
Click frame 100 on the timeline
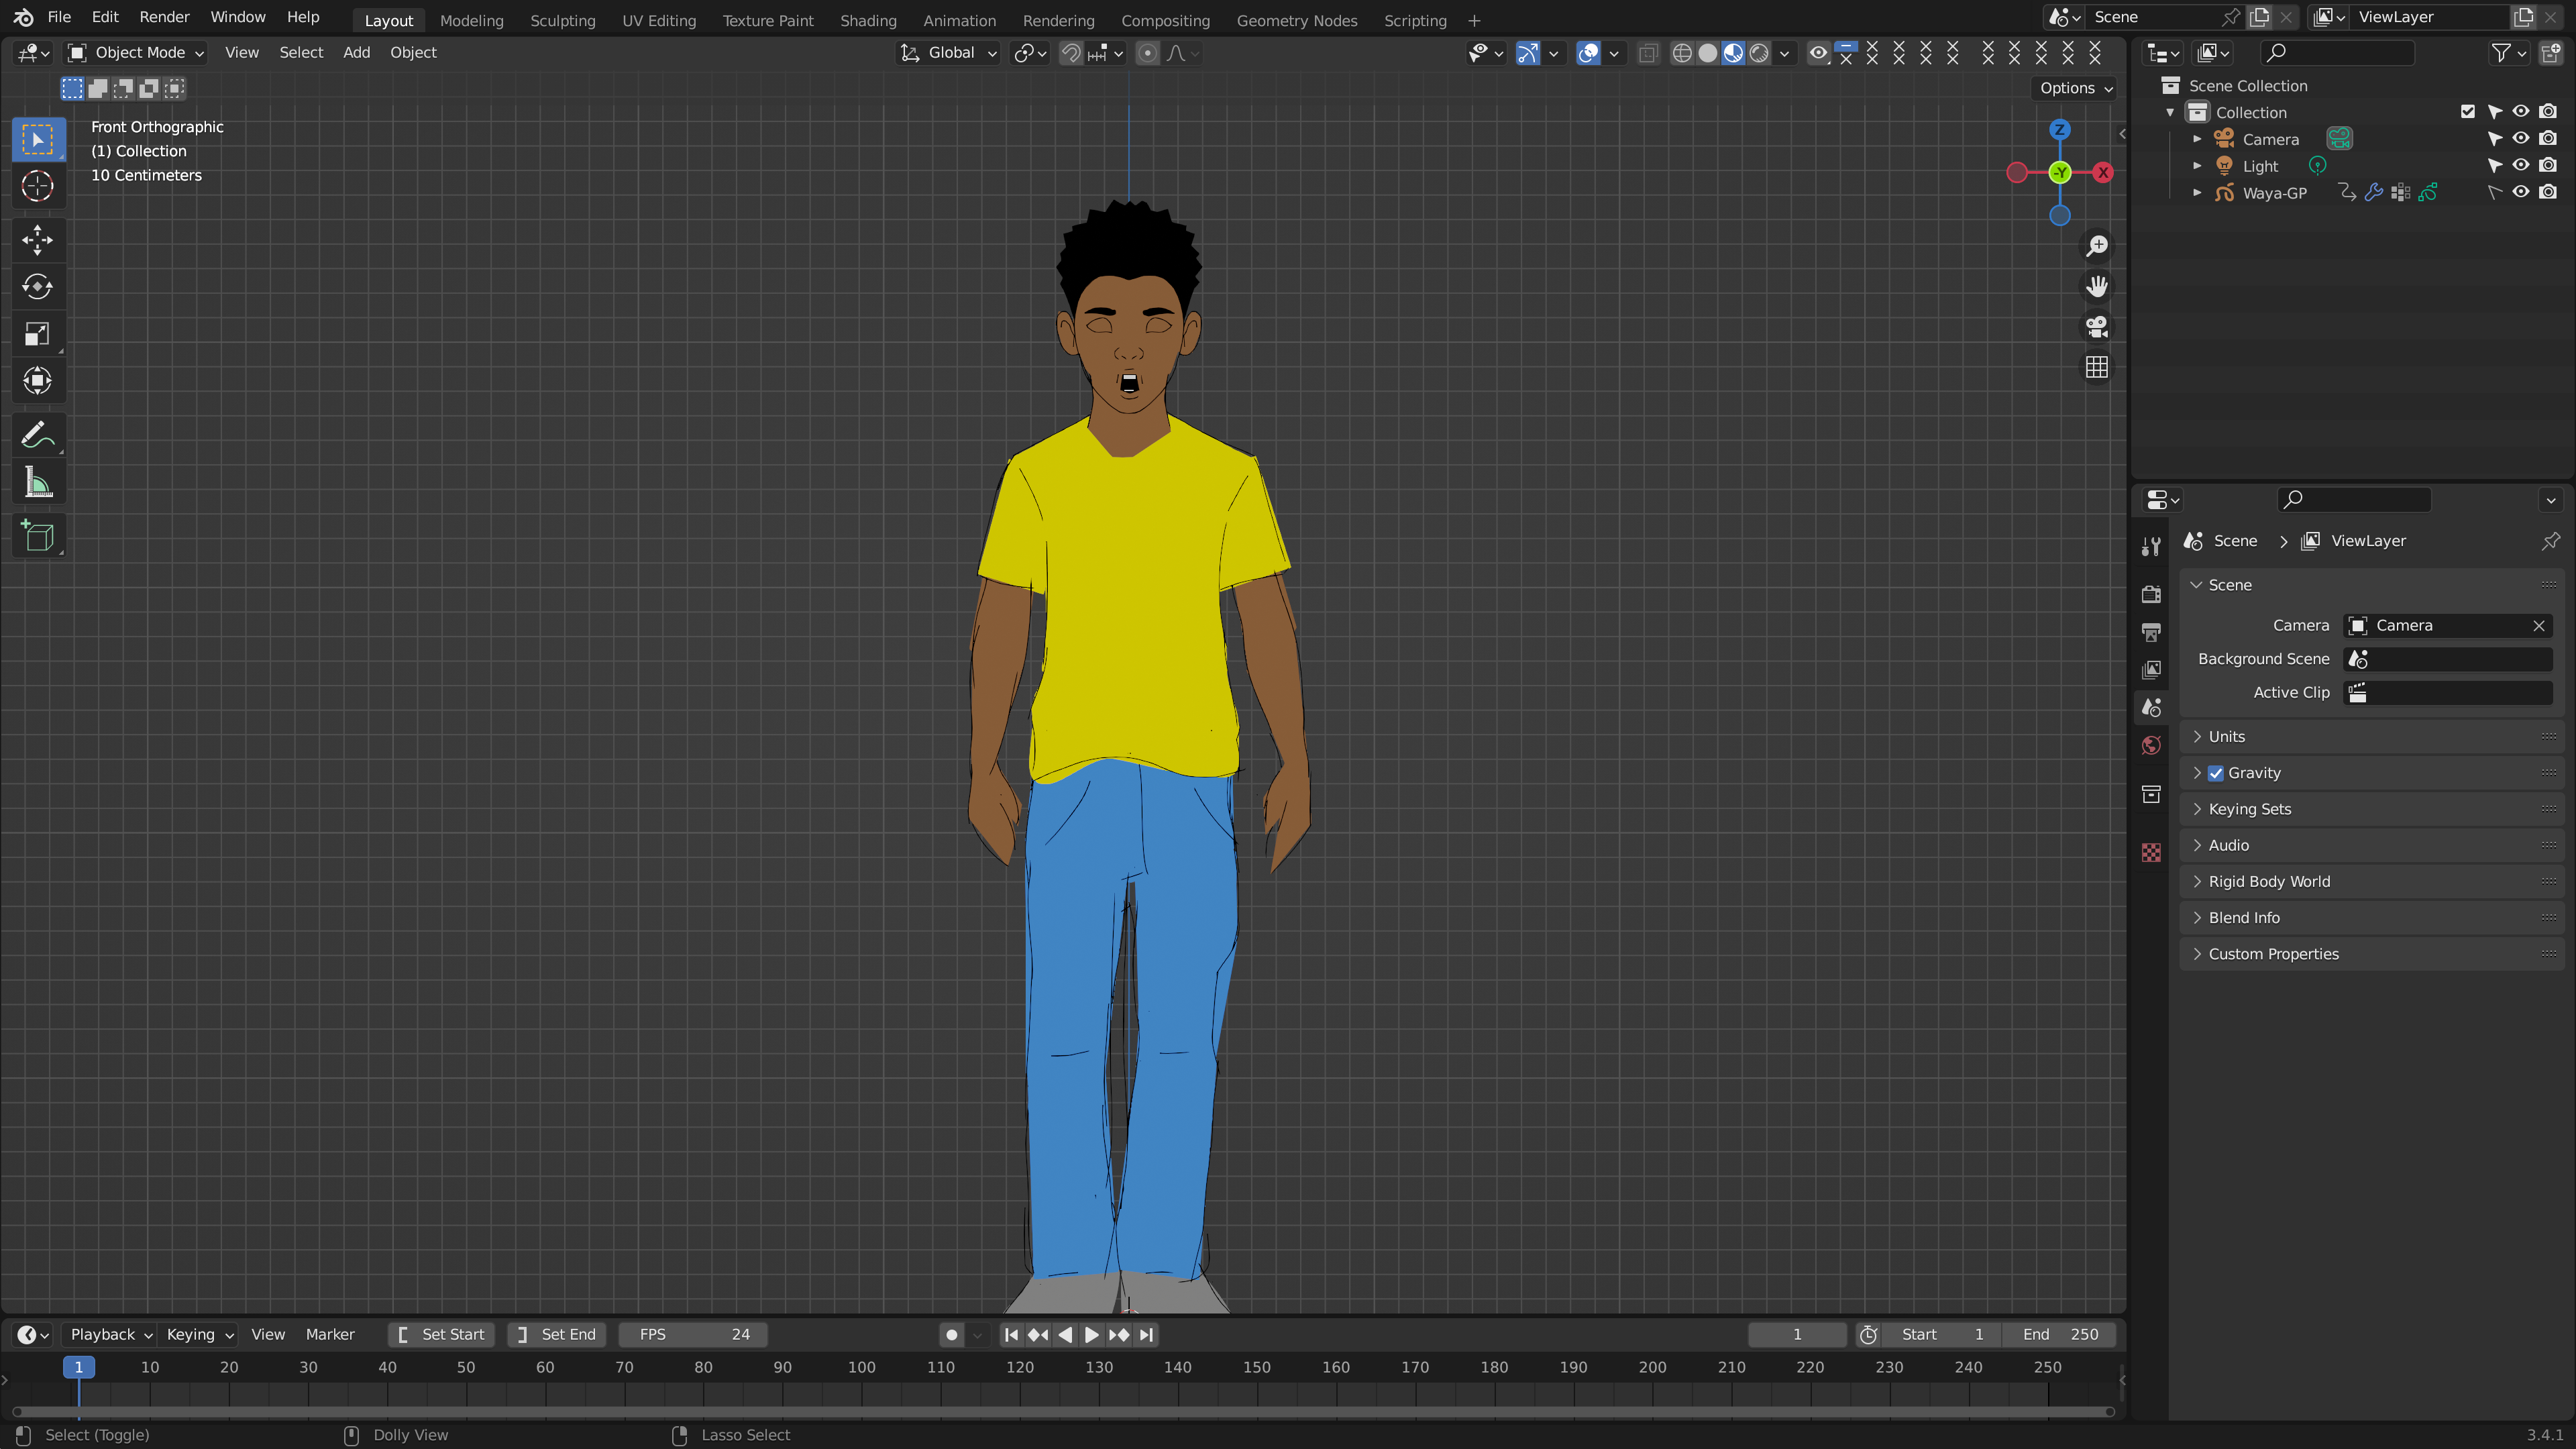pos(861,1367)
